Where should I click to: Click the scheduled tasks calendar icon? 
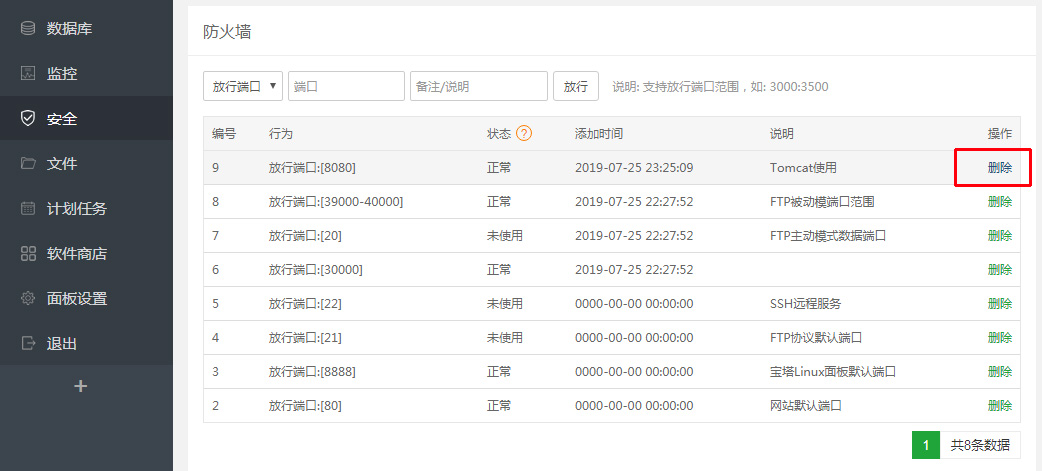(28, 208)
